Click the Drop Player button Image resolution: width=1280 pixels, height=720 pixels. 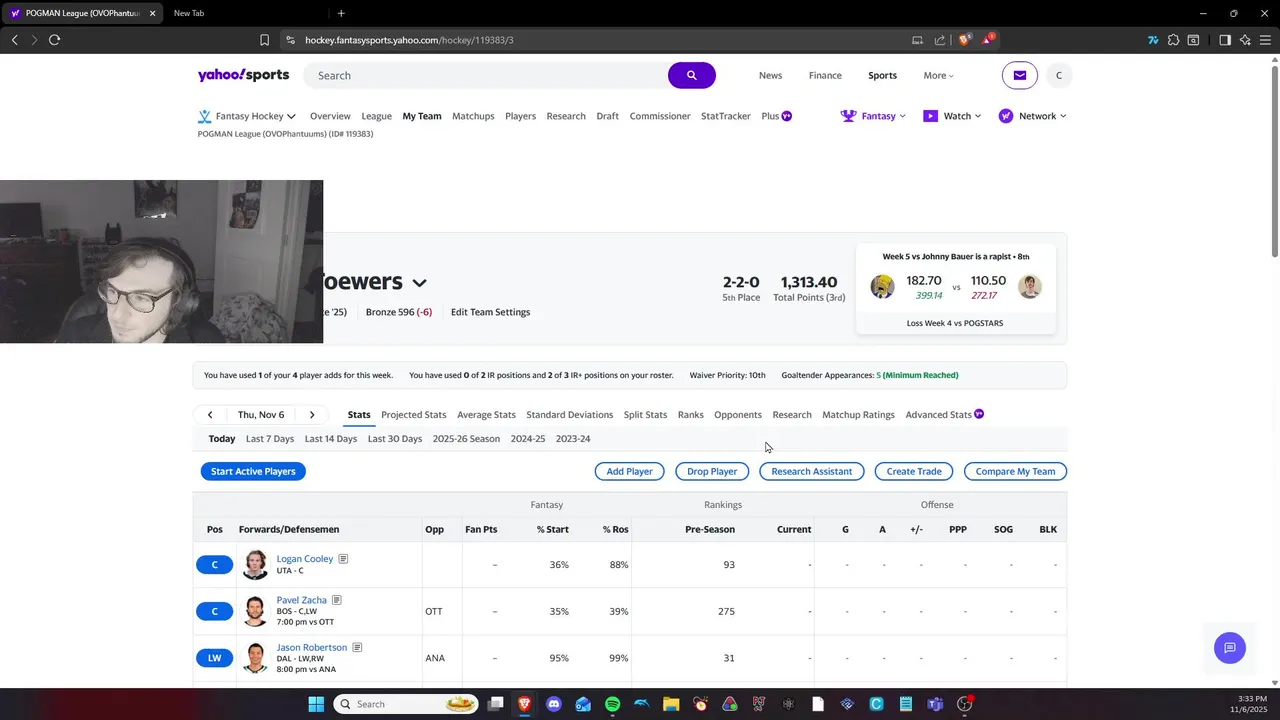coord(712,471)
